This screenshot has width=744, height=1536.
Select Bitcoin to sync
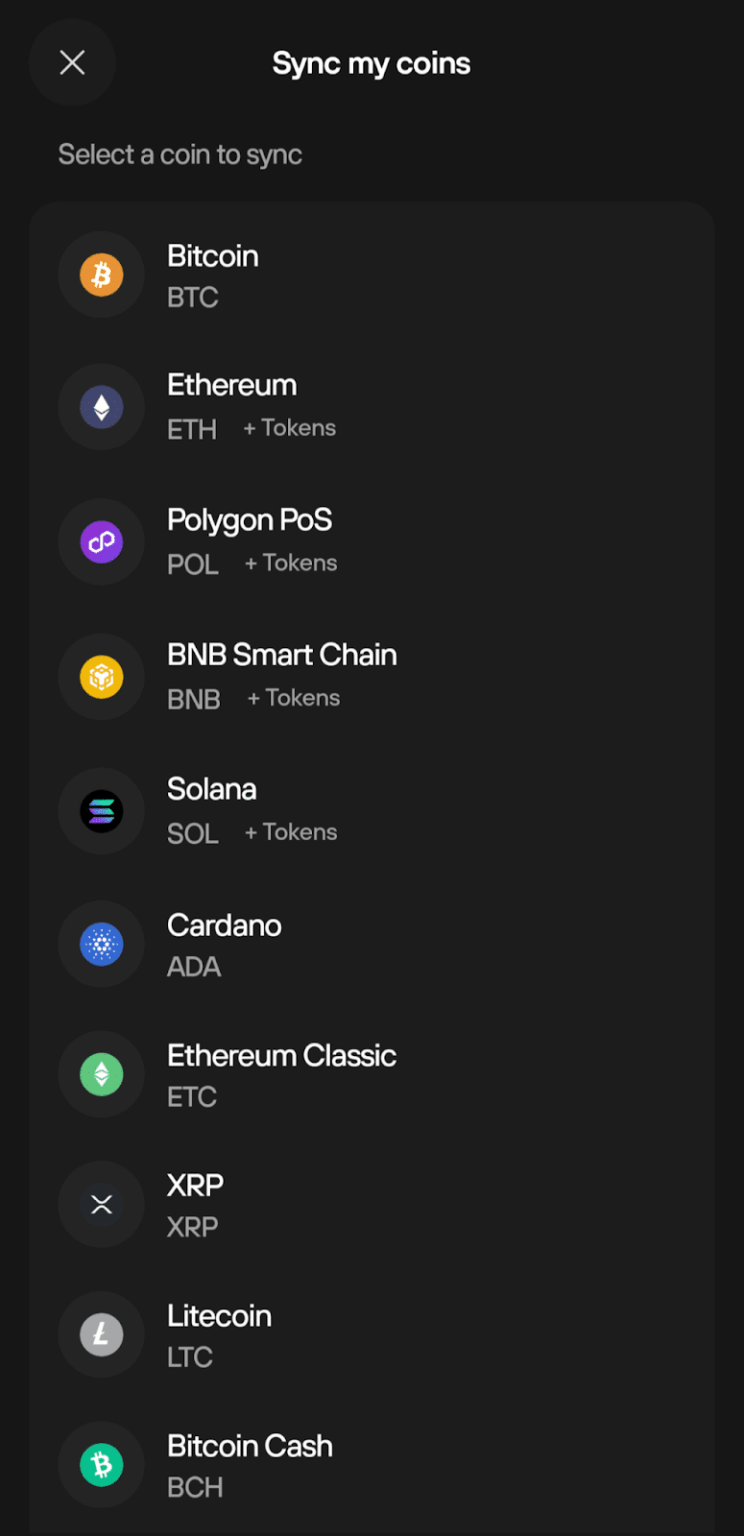pyautogui.click(x=213, y=257)
